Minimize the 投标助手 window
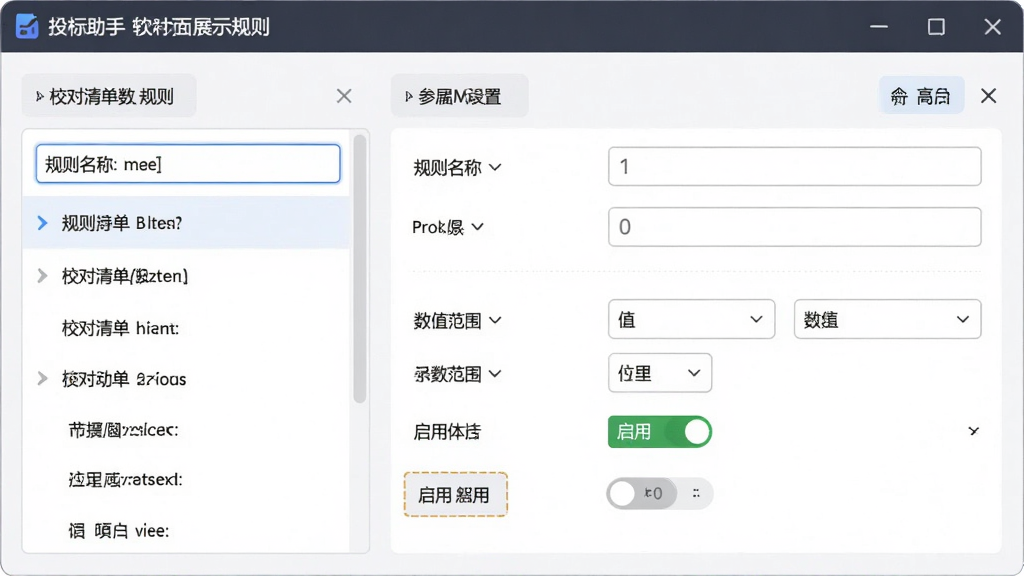The image size is (1024, 576). pyautogui.click(x=879, y=27)
